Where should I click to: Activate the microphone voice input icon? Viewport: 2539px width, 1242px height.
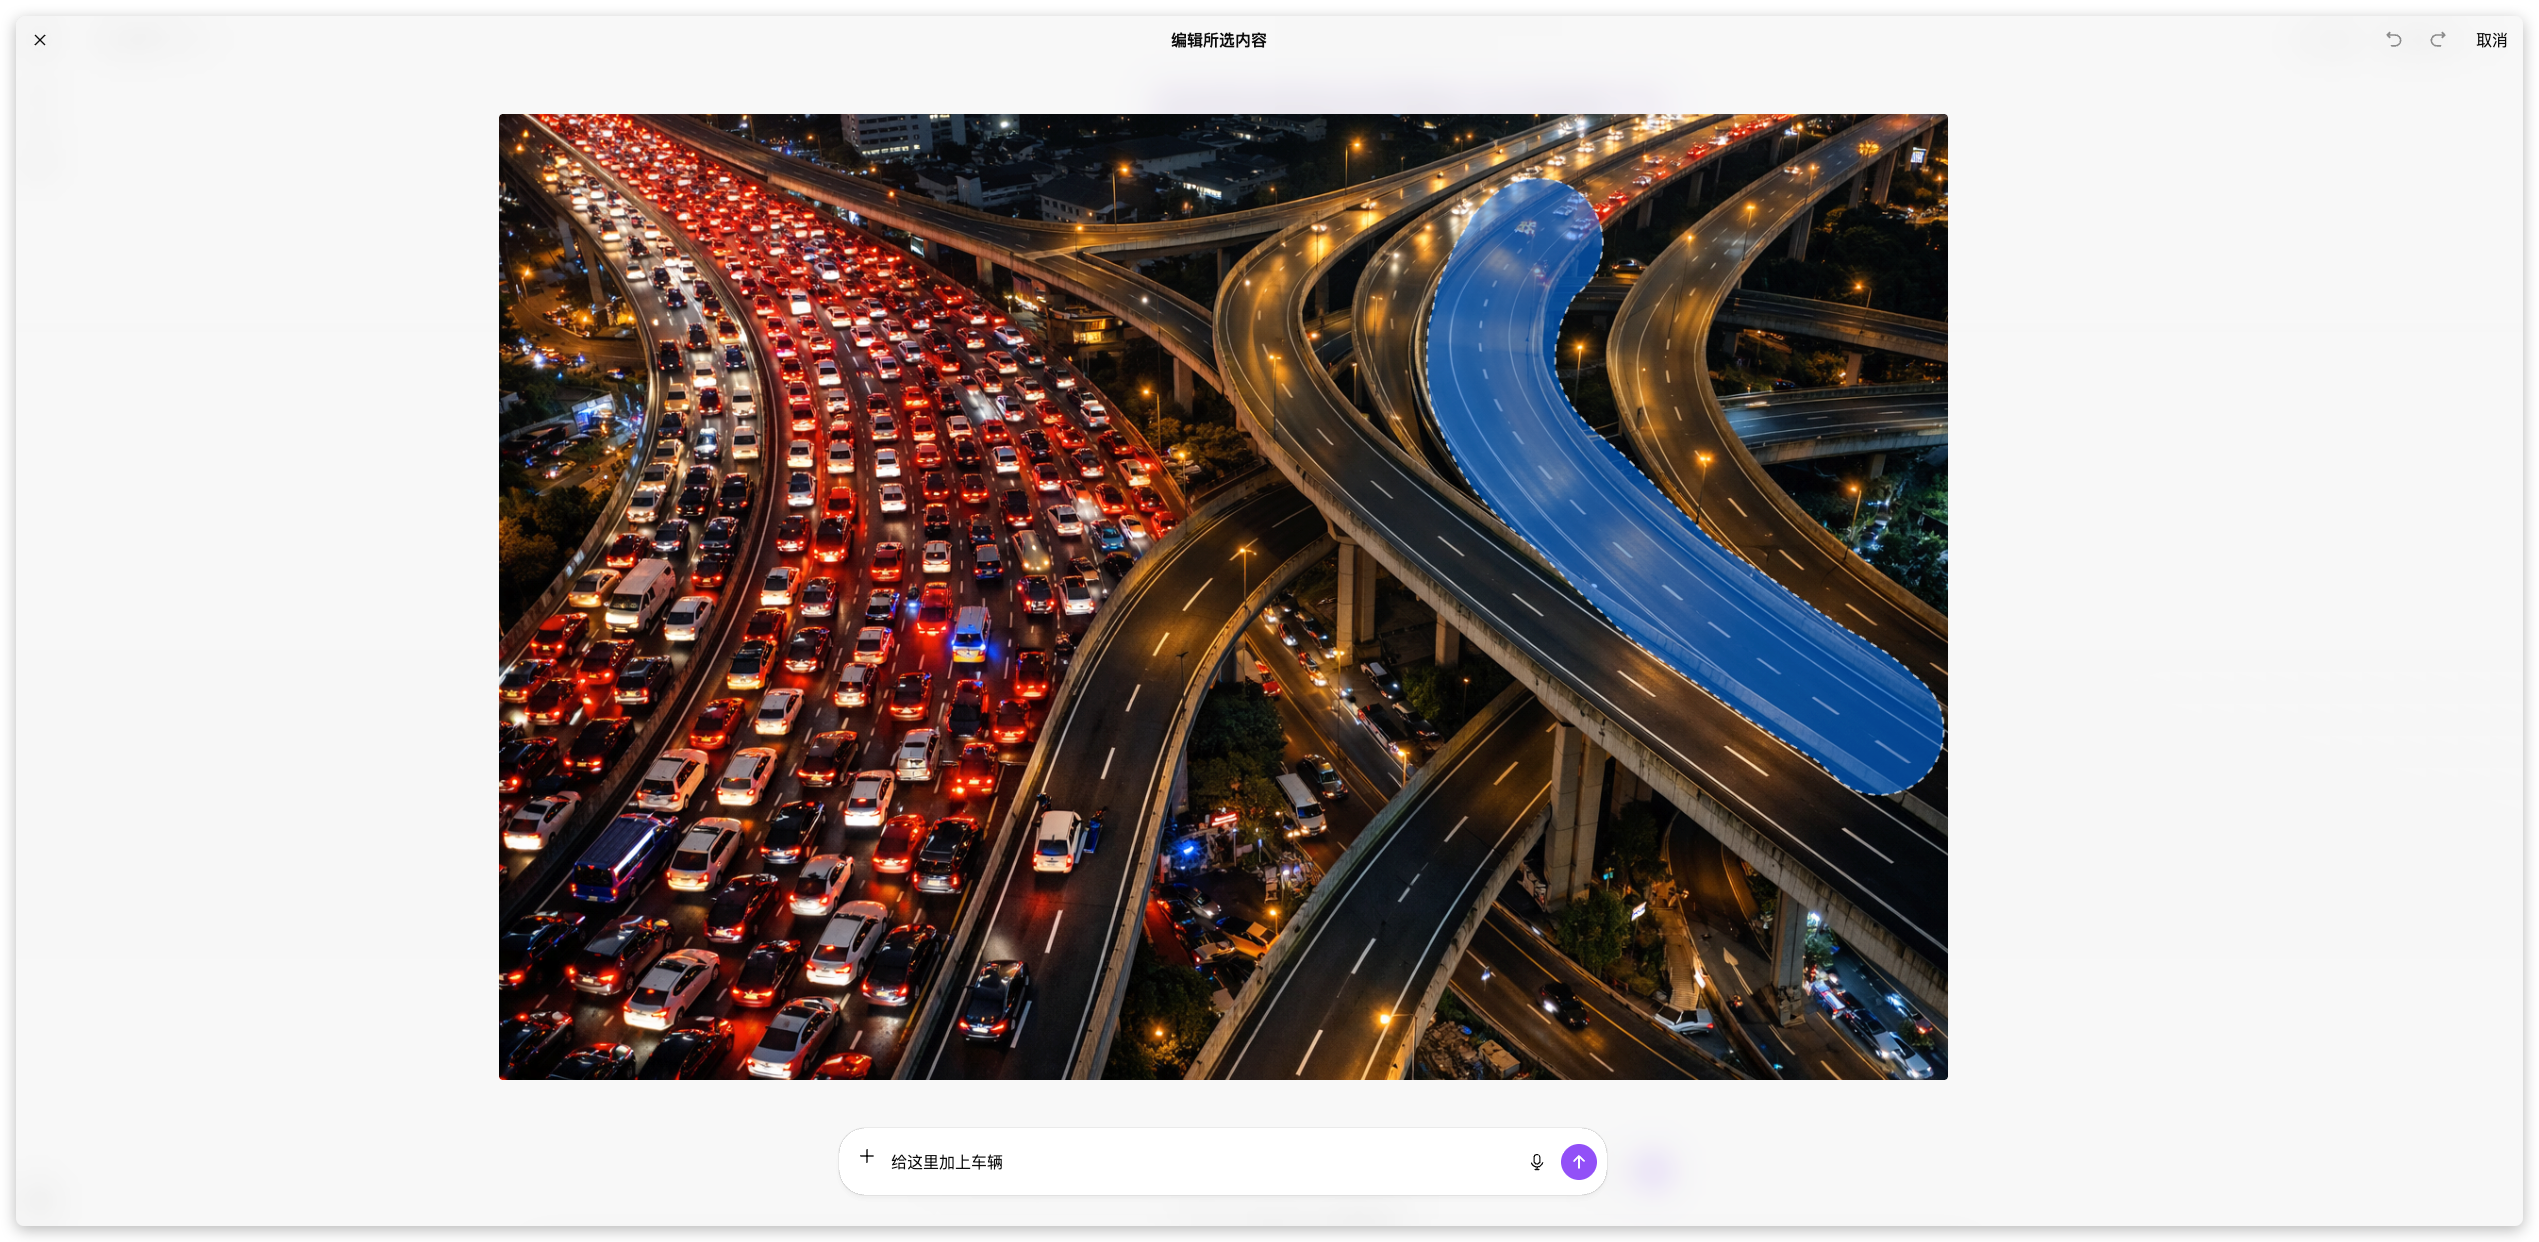pyautogui.click(x=1536, y=1162)
